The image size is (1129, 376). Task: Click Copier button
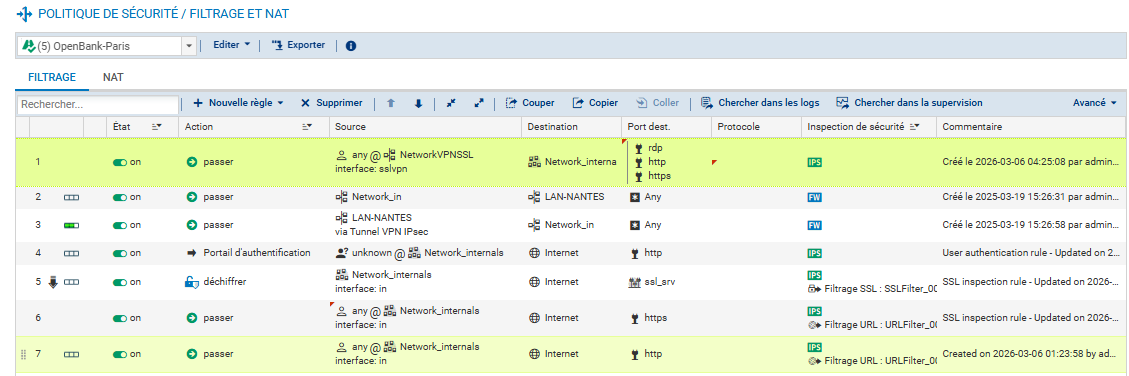[595, 103]
